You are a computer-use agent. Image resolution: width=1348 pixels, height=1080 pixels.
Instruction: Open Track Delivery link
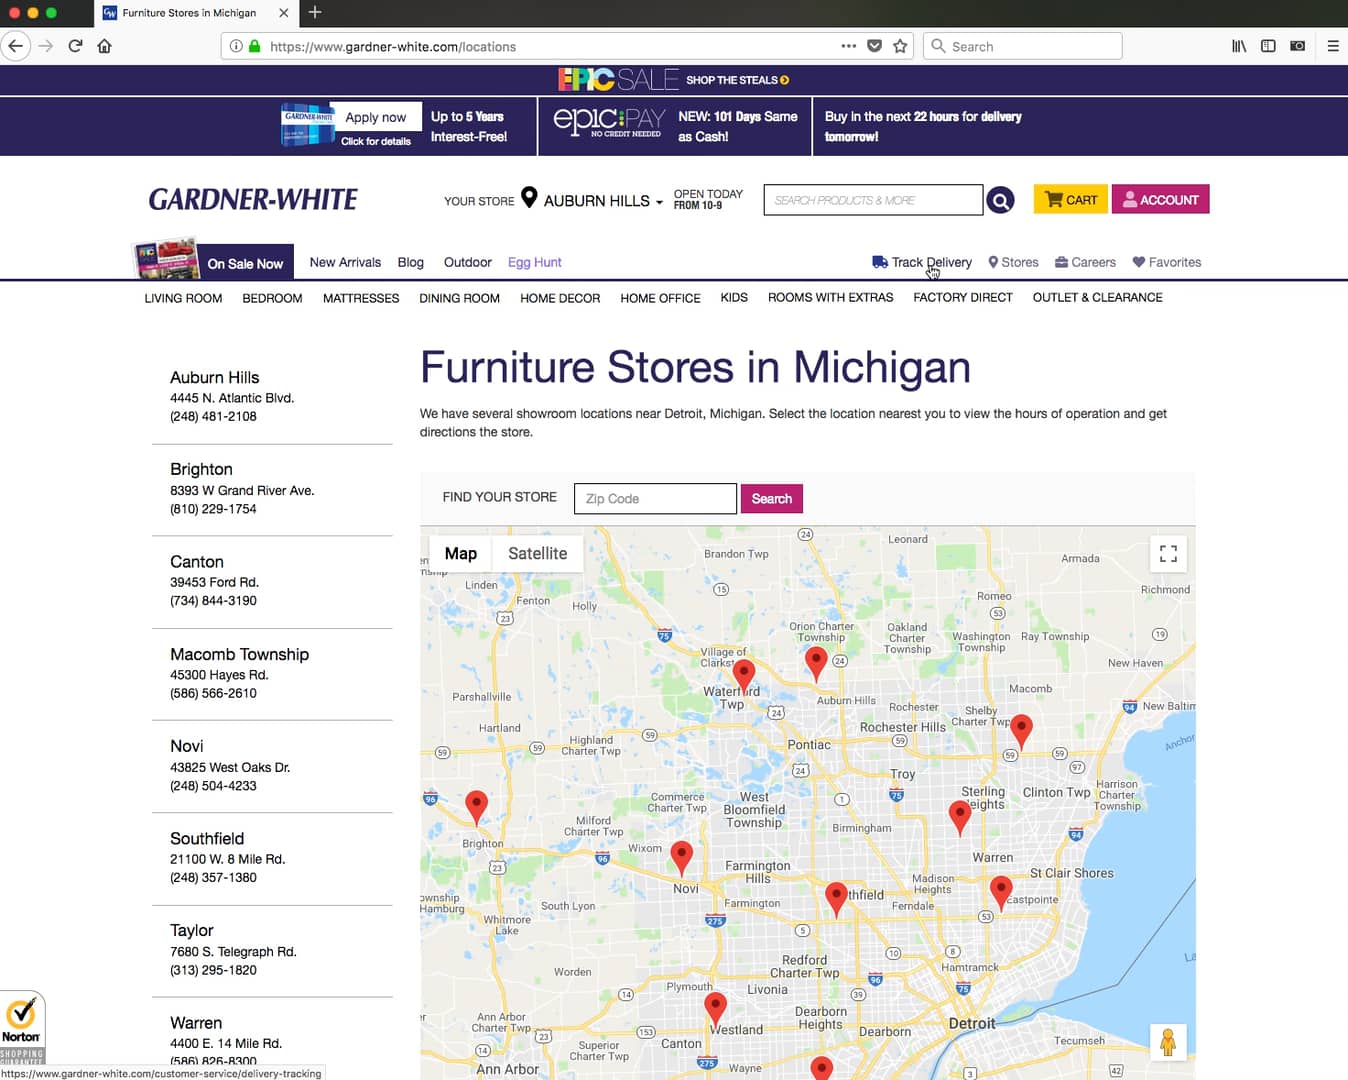point(922,262)
